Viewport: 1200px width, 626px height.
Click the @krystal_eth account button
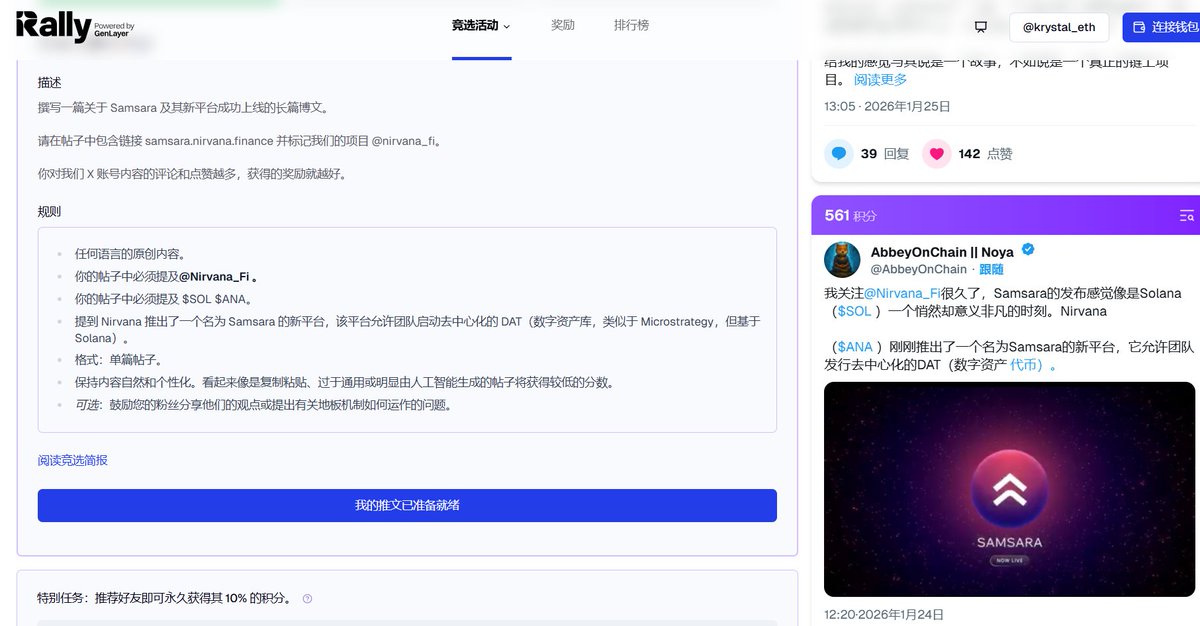coord(1059,27)
